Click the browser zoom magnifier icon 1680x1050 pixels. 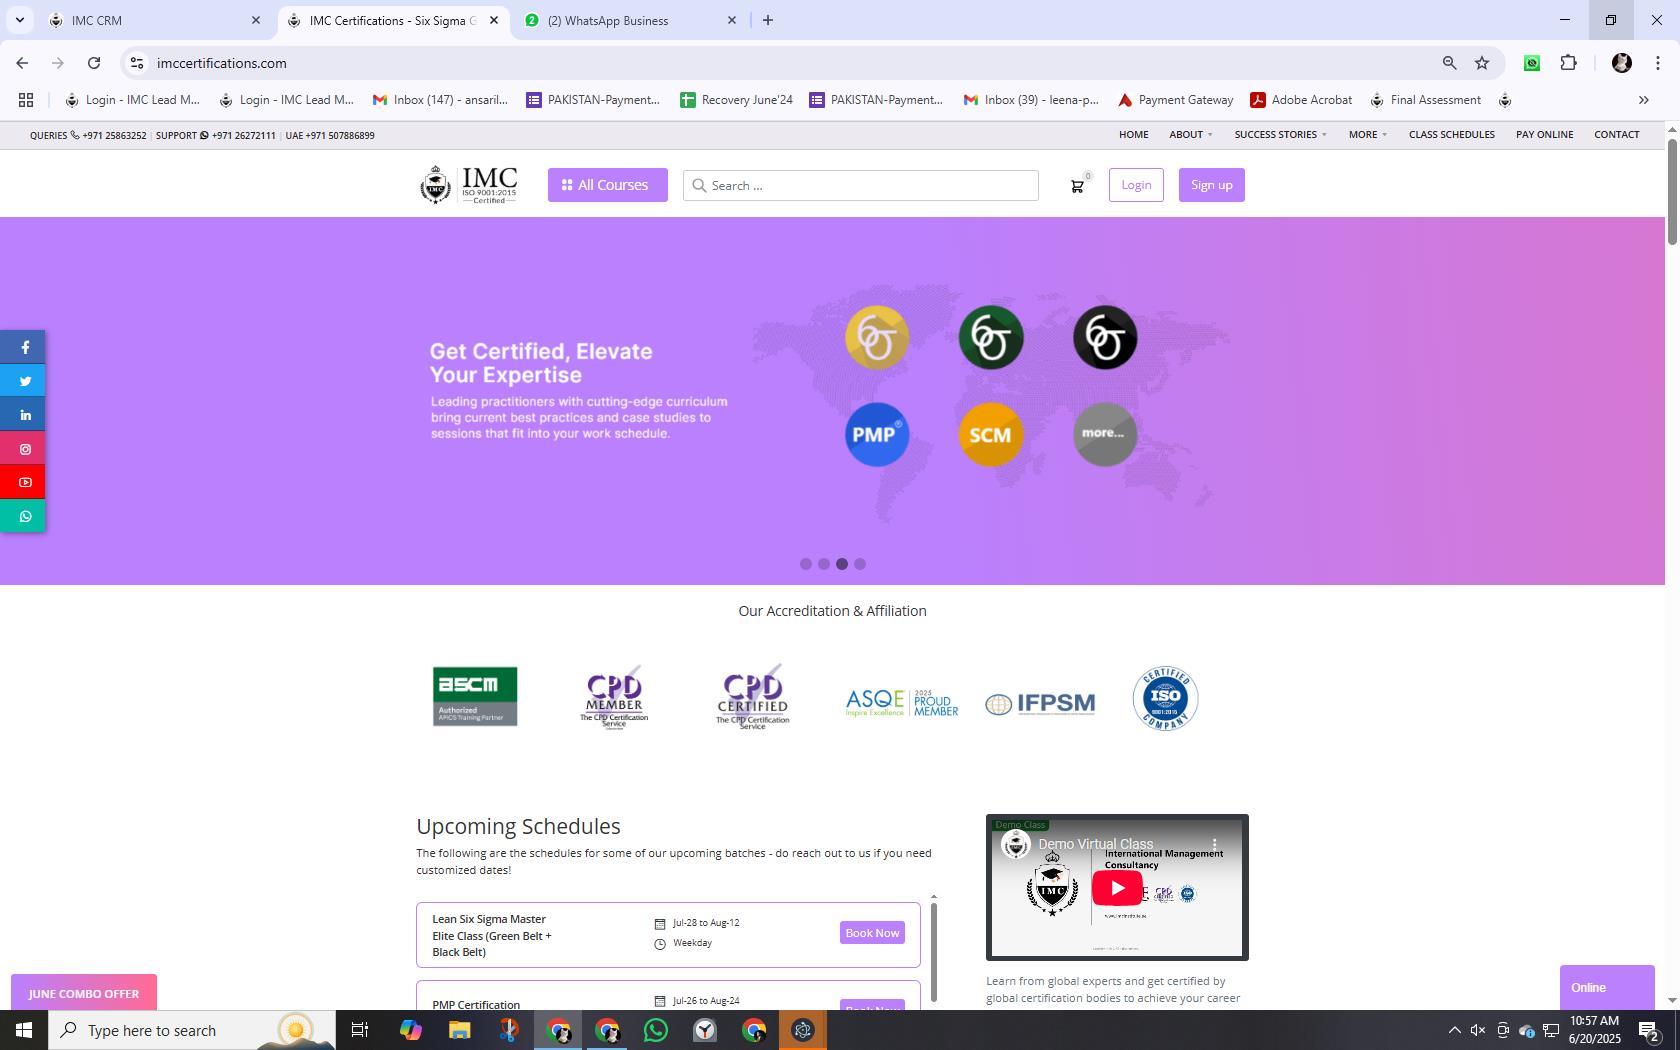(x=1449, y=63)
